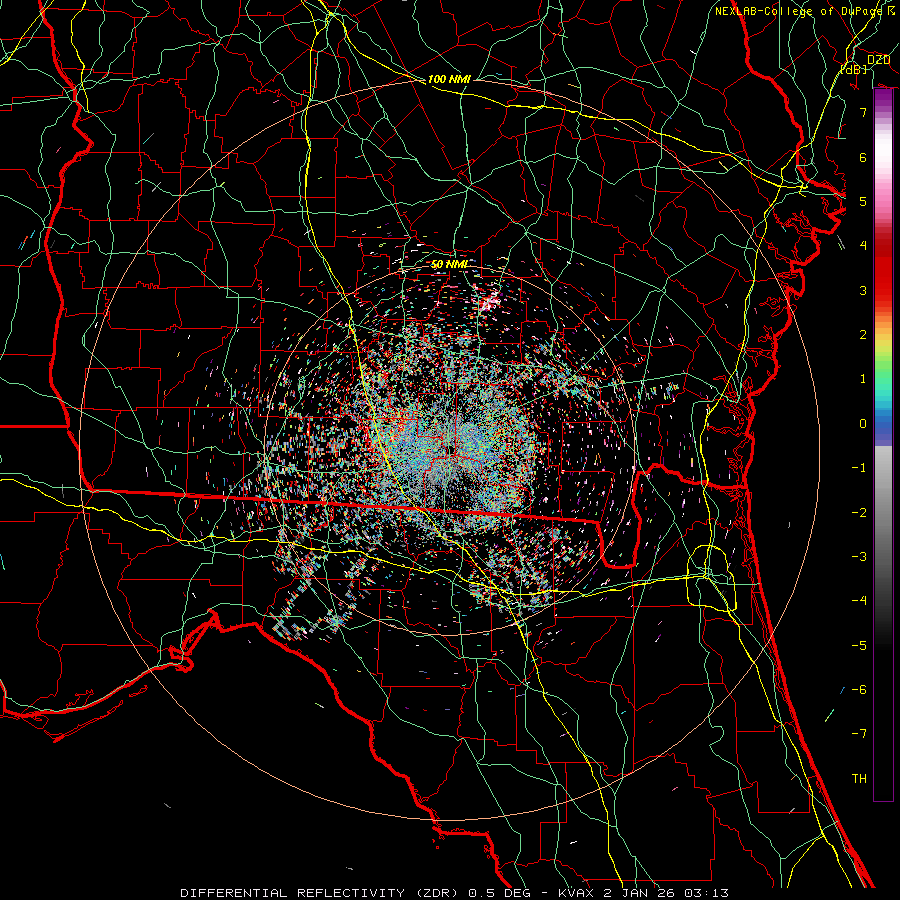Click the 3 dB scale label
Viewport: 900px width, 900px height.
tap(863, 290)
